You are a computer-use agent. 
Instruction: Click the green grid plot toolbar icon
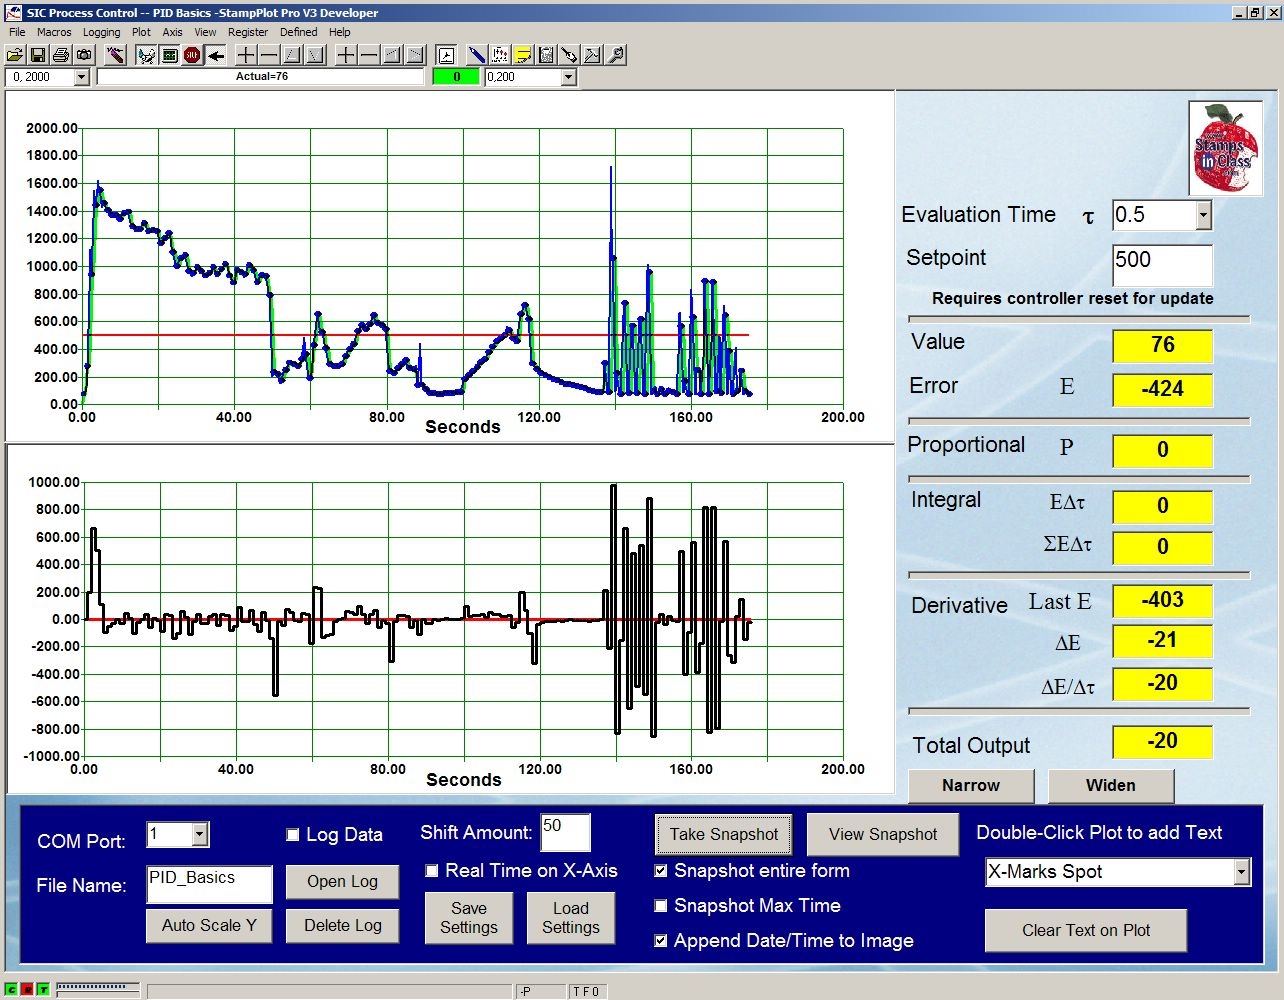(169, 55)
